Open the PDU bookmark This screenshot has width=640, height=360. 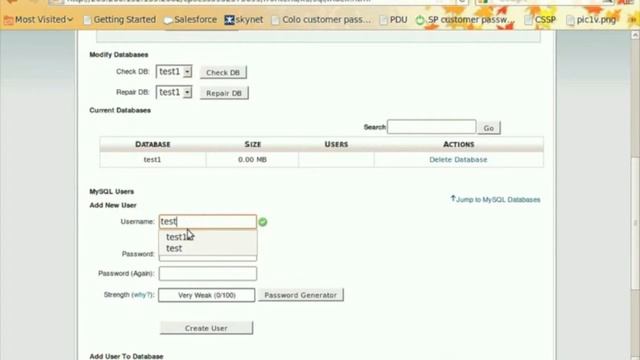393,20
